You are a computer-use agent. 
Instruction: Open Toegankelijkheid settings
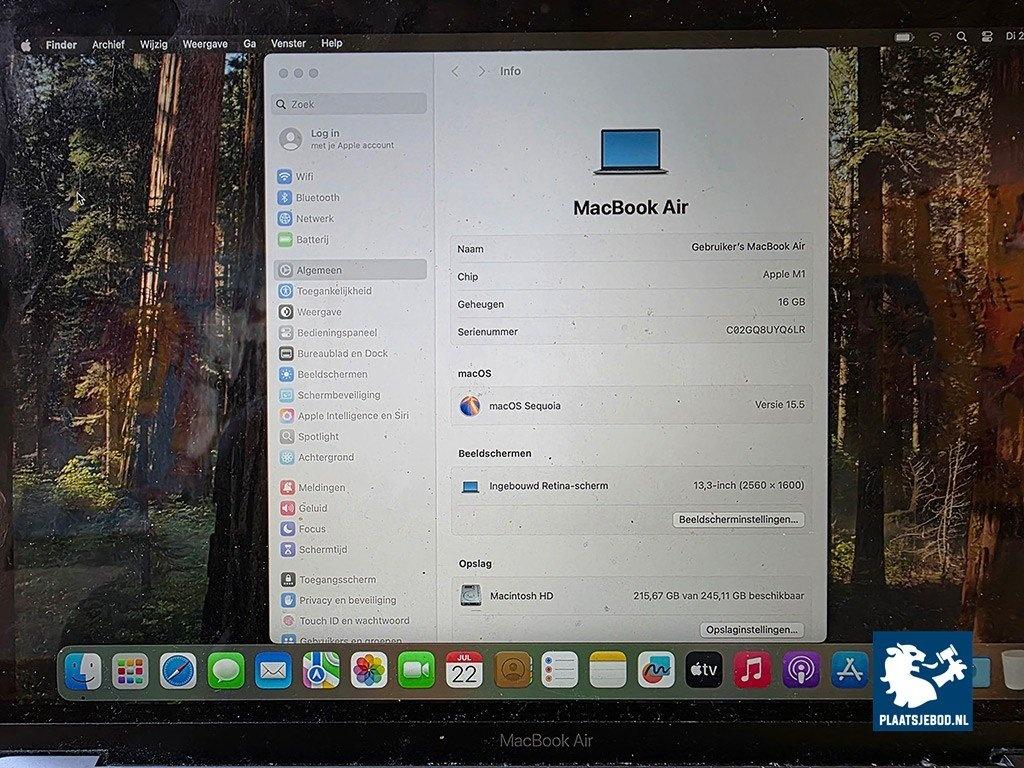pos(325,291)
